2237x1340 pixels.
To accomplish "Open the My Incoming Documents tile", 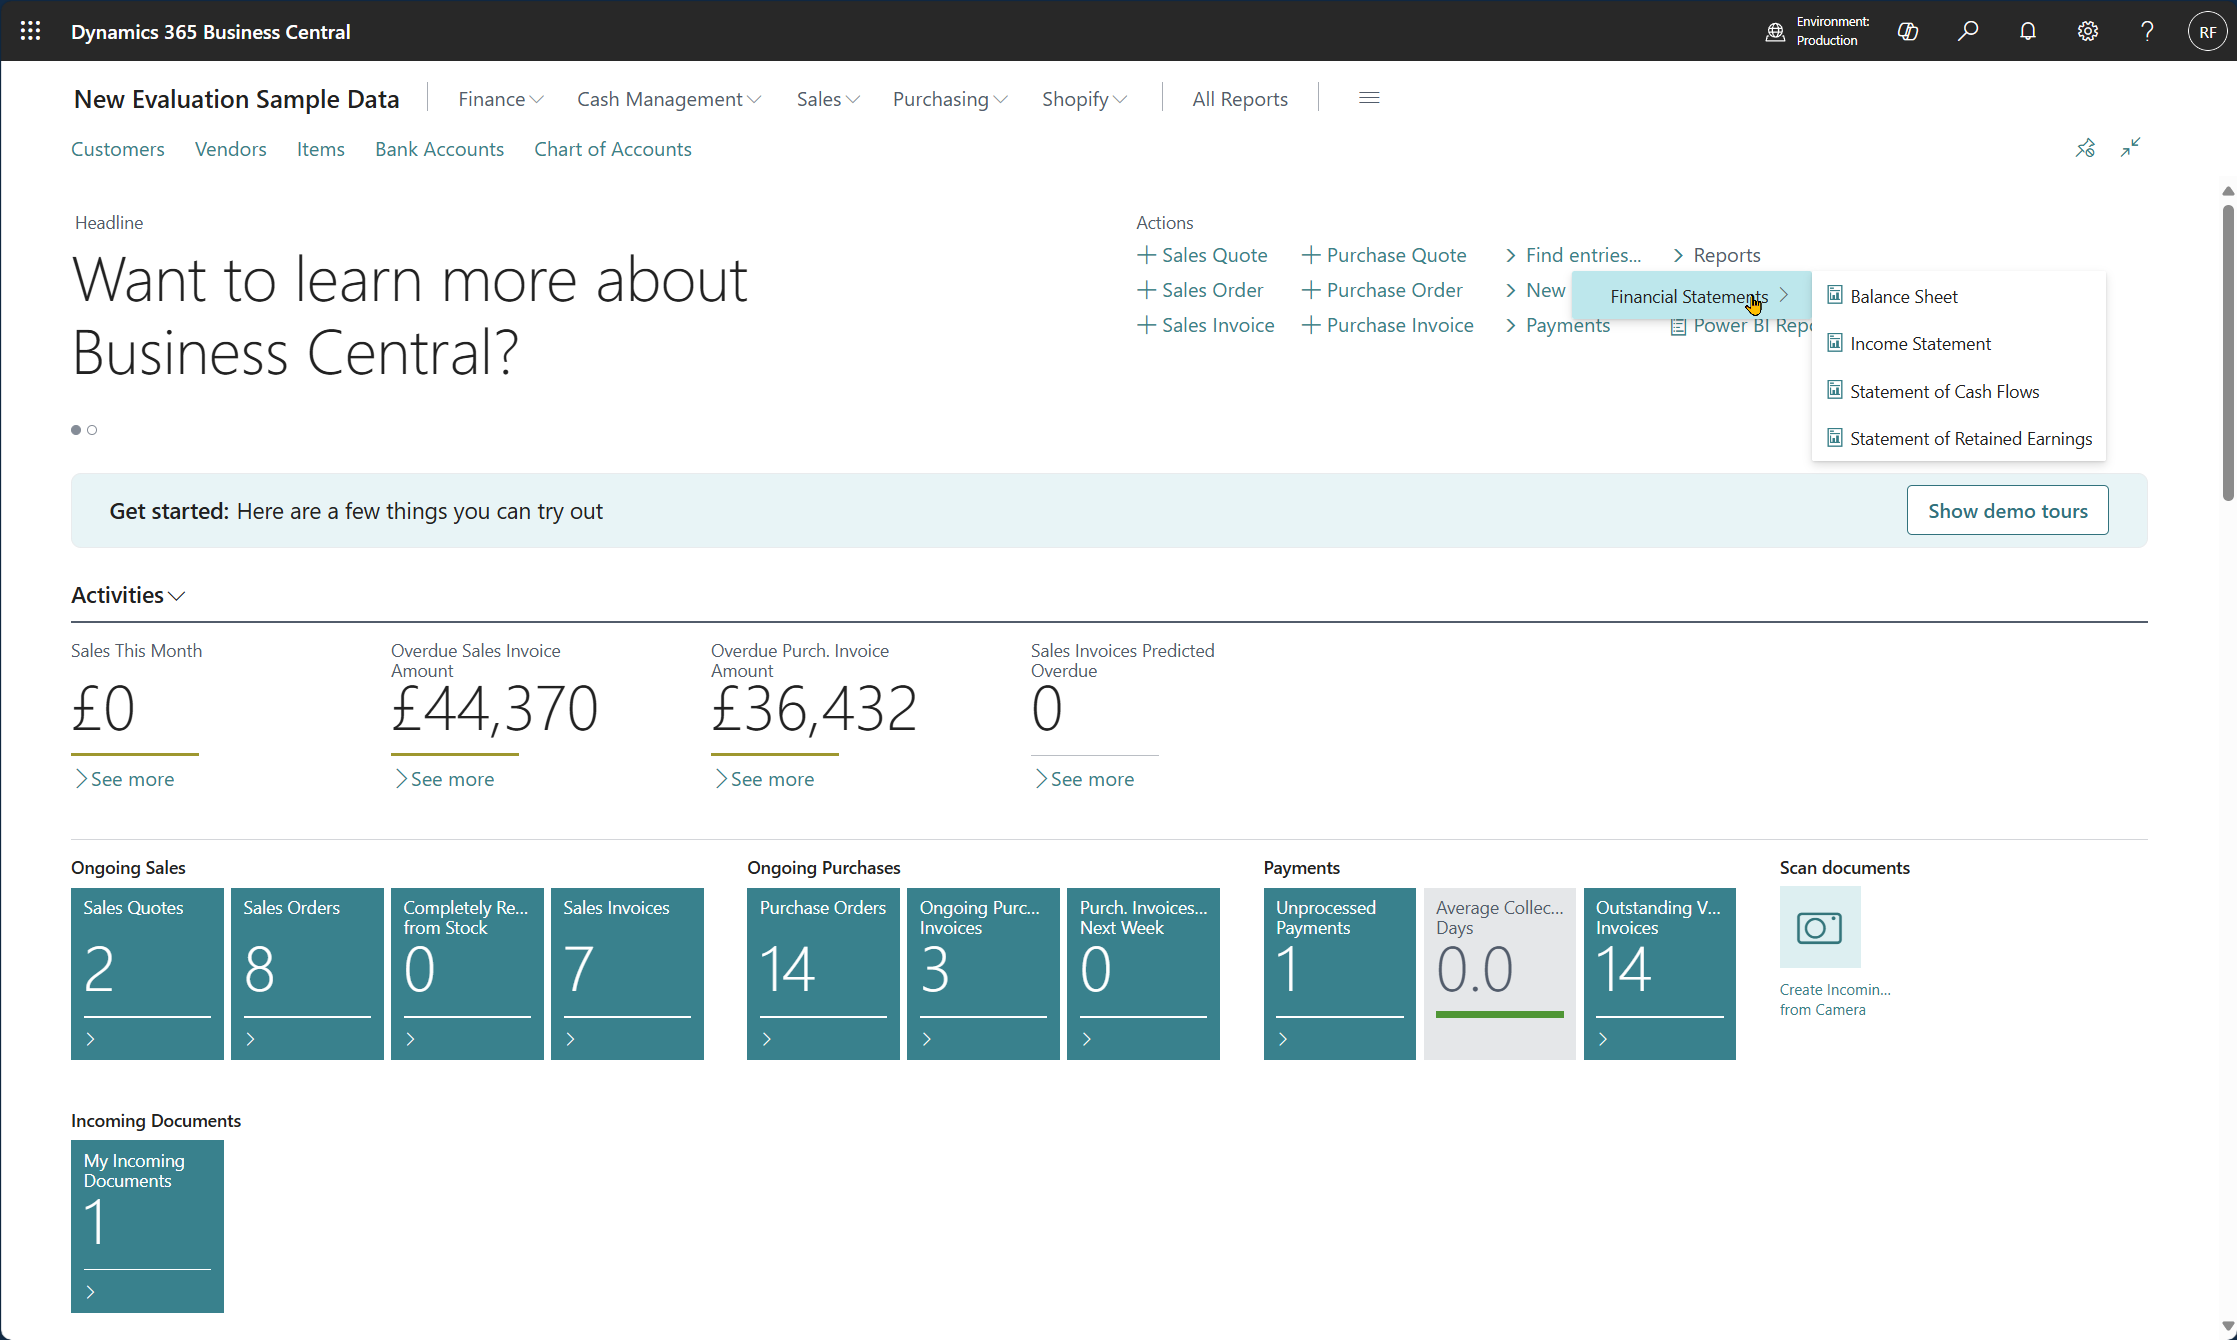I will (x=147, y=1226).
